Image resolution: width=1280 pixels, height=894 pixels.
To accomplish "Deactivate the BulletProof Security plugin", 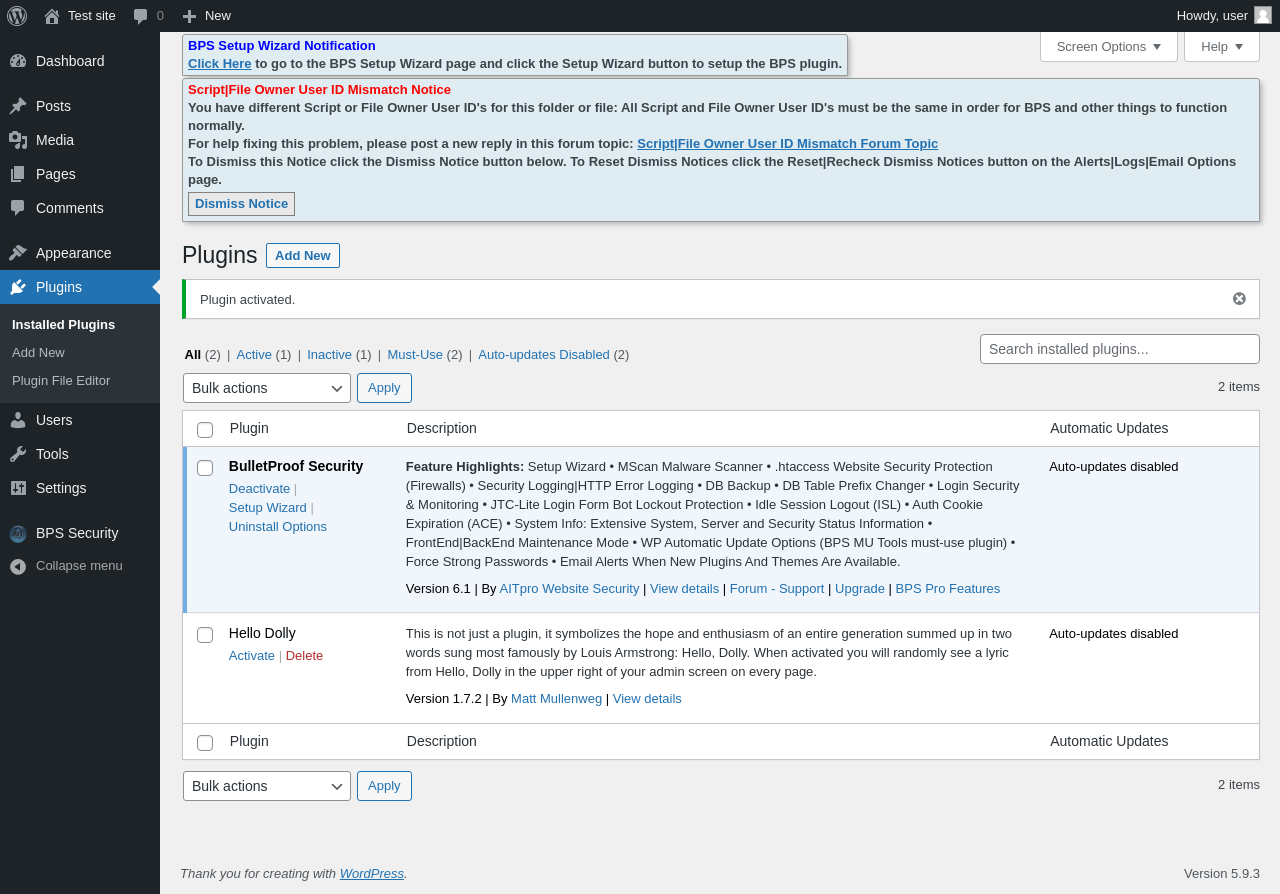I will tap(259, 489).
